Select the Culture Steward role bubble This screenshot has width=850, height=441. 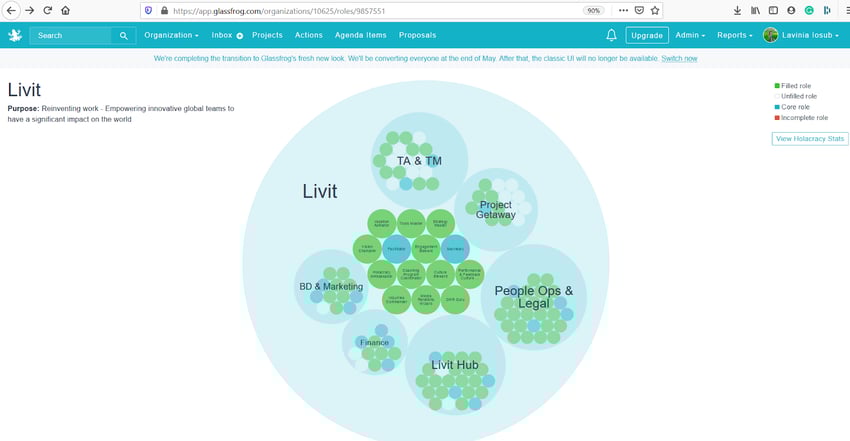click(440, 274)
